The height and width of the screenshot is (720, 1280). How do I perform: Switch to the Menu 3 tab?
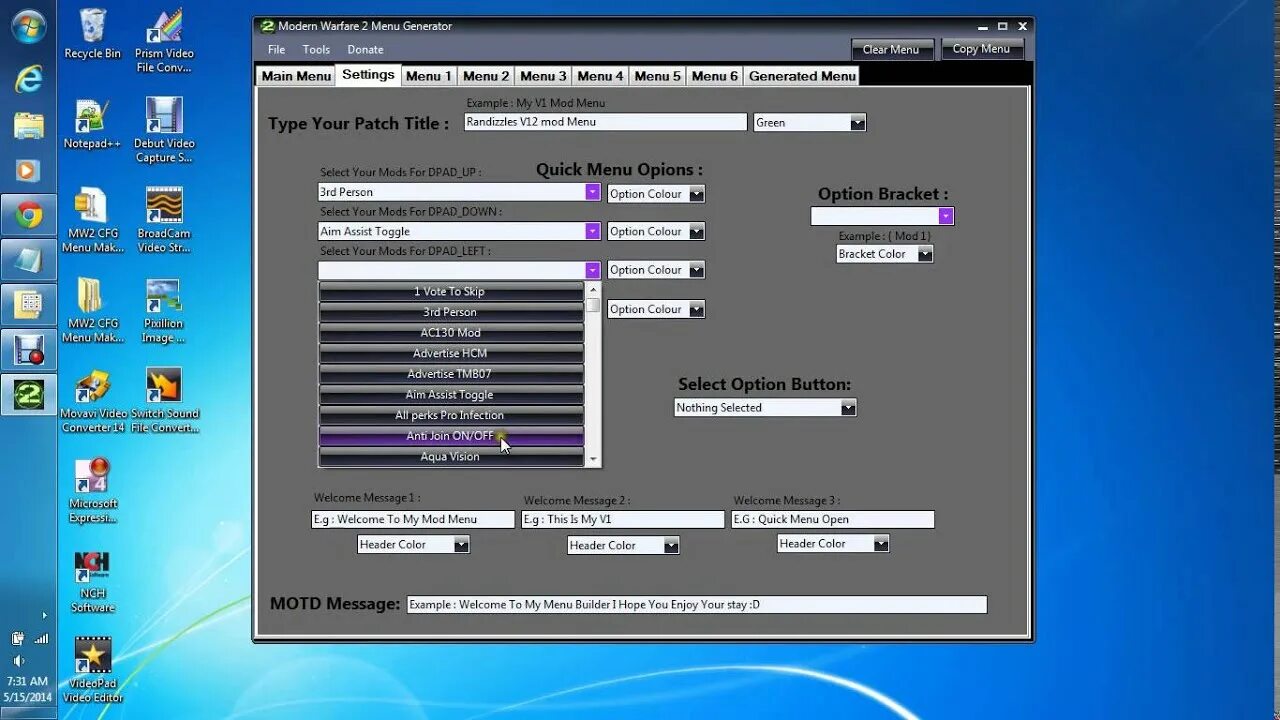(543, 76)
